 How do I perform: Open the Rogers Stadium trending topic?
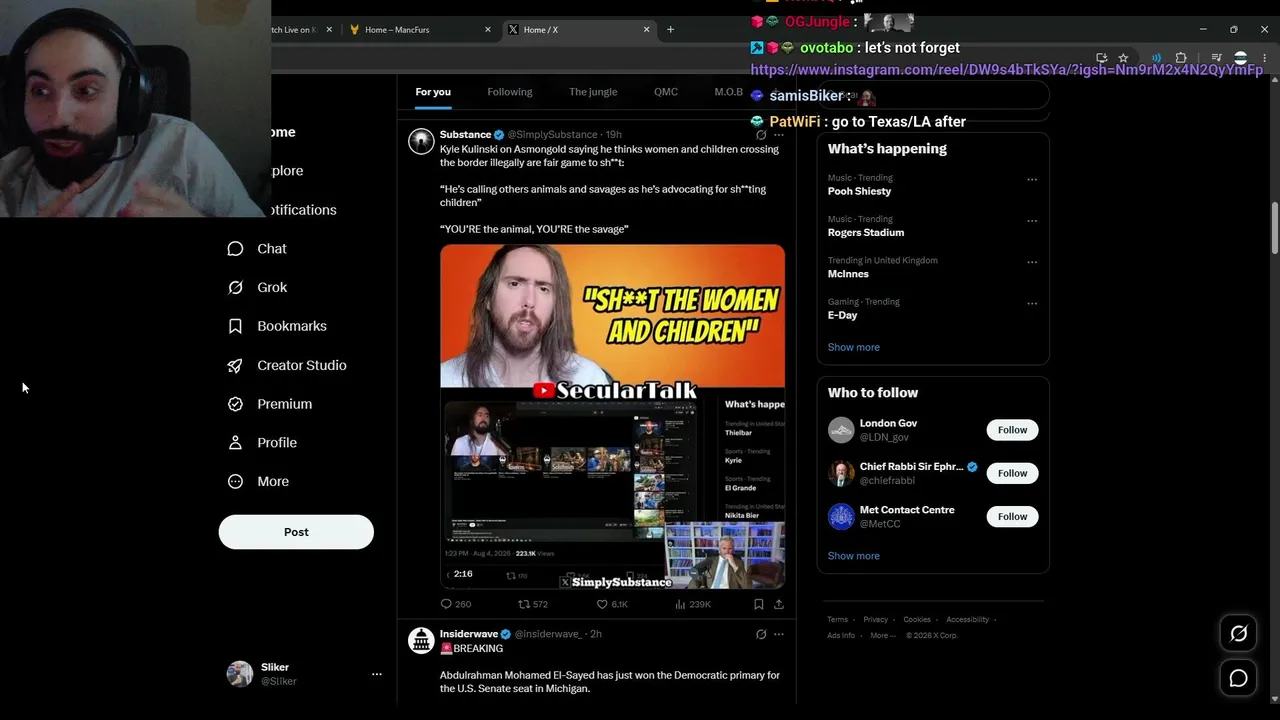click(866, 233)
